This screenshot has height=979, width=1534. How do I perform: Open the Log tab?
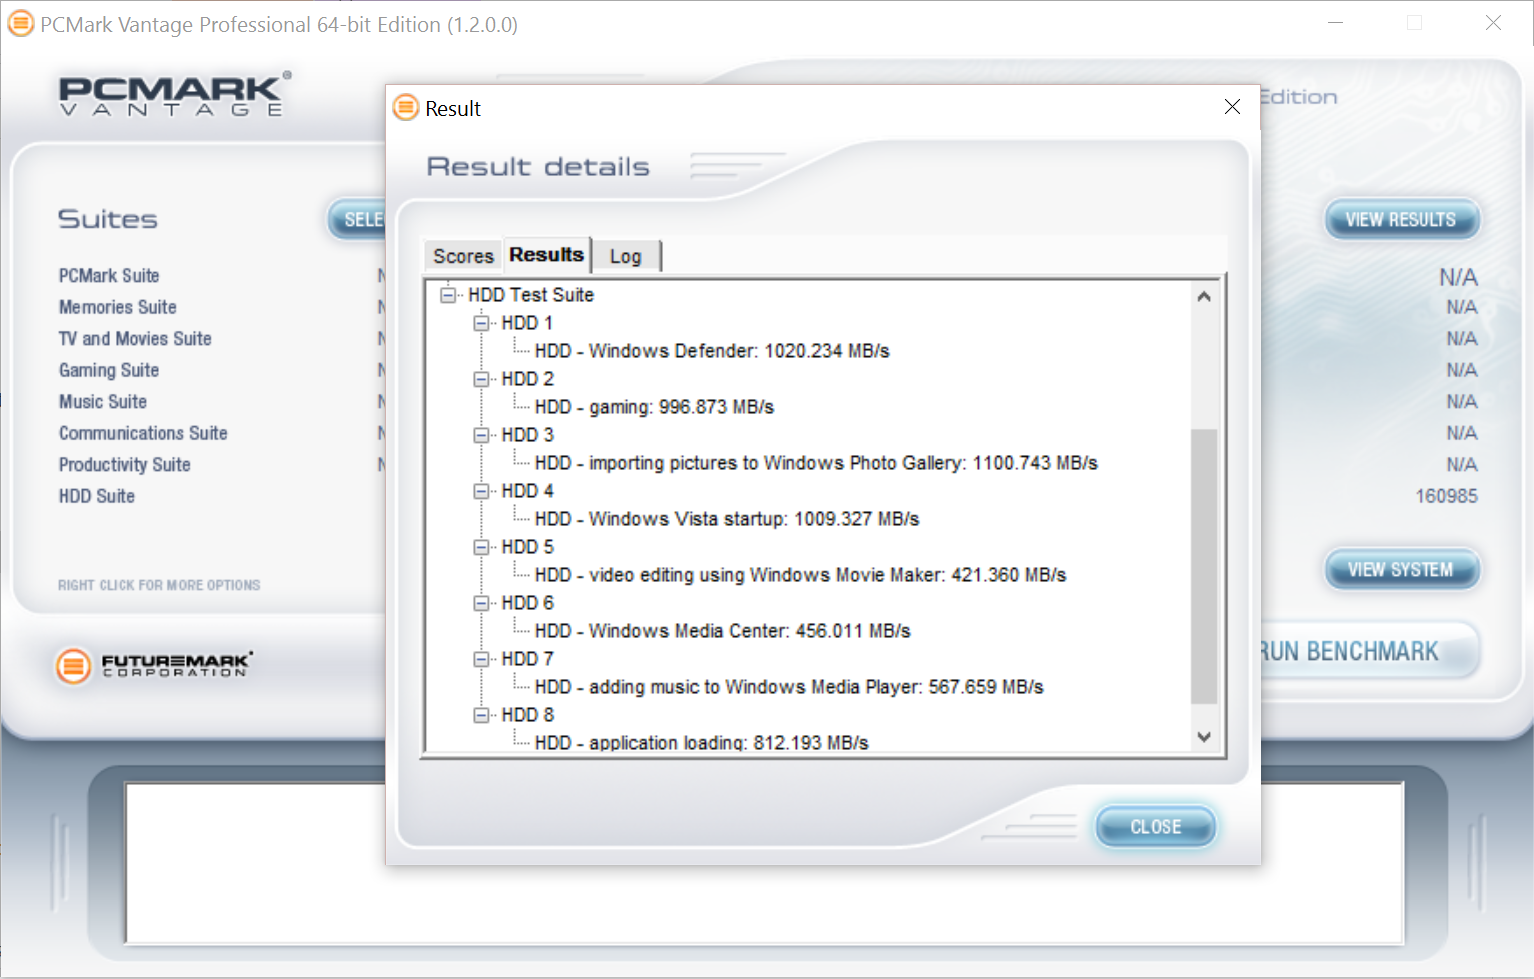(x=625, y=256)
